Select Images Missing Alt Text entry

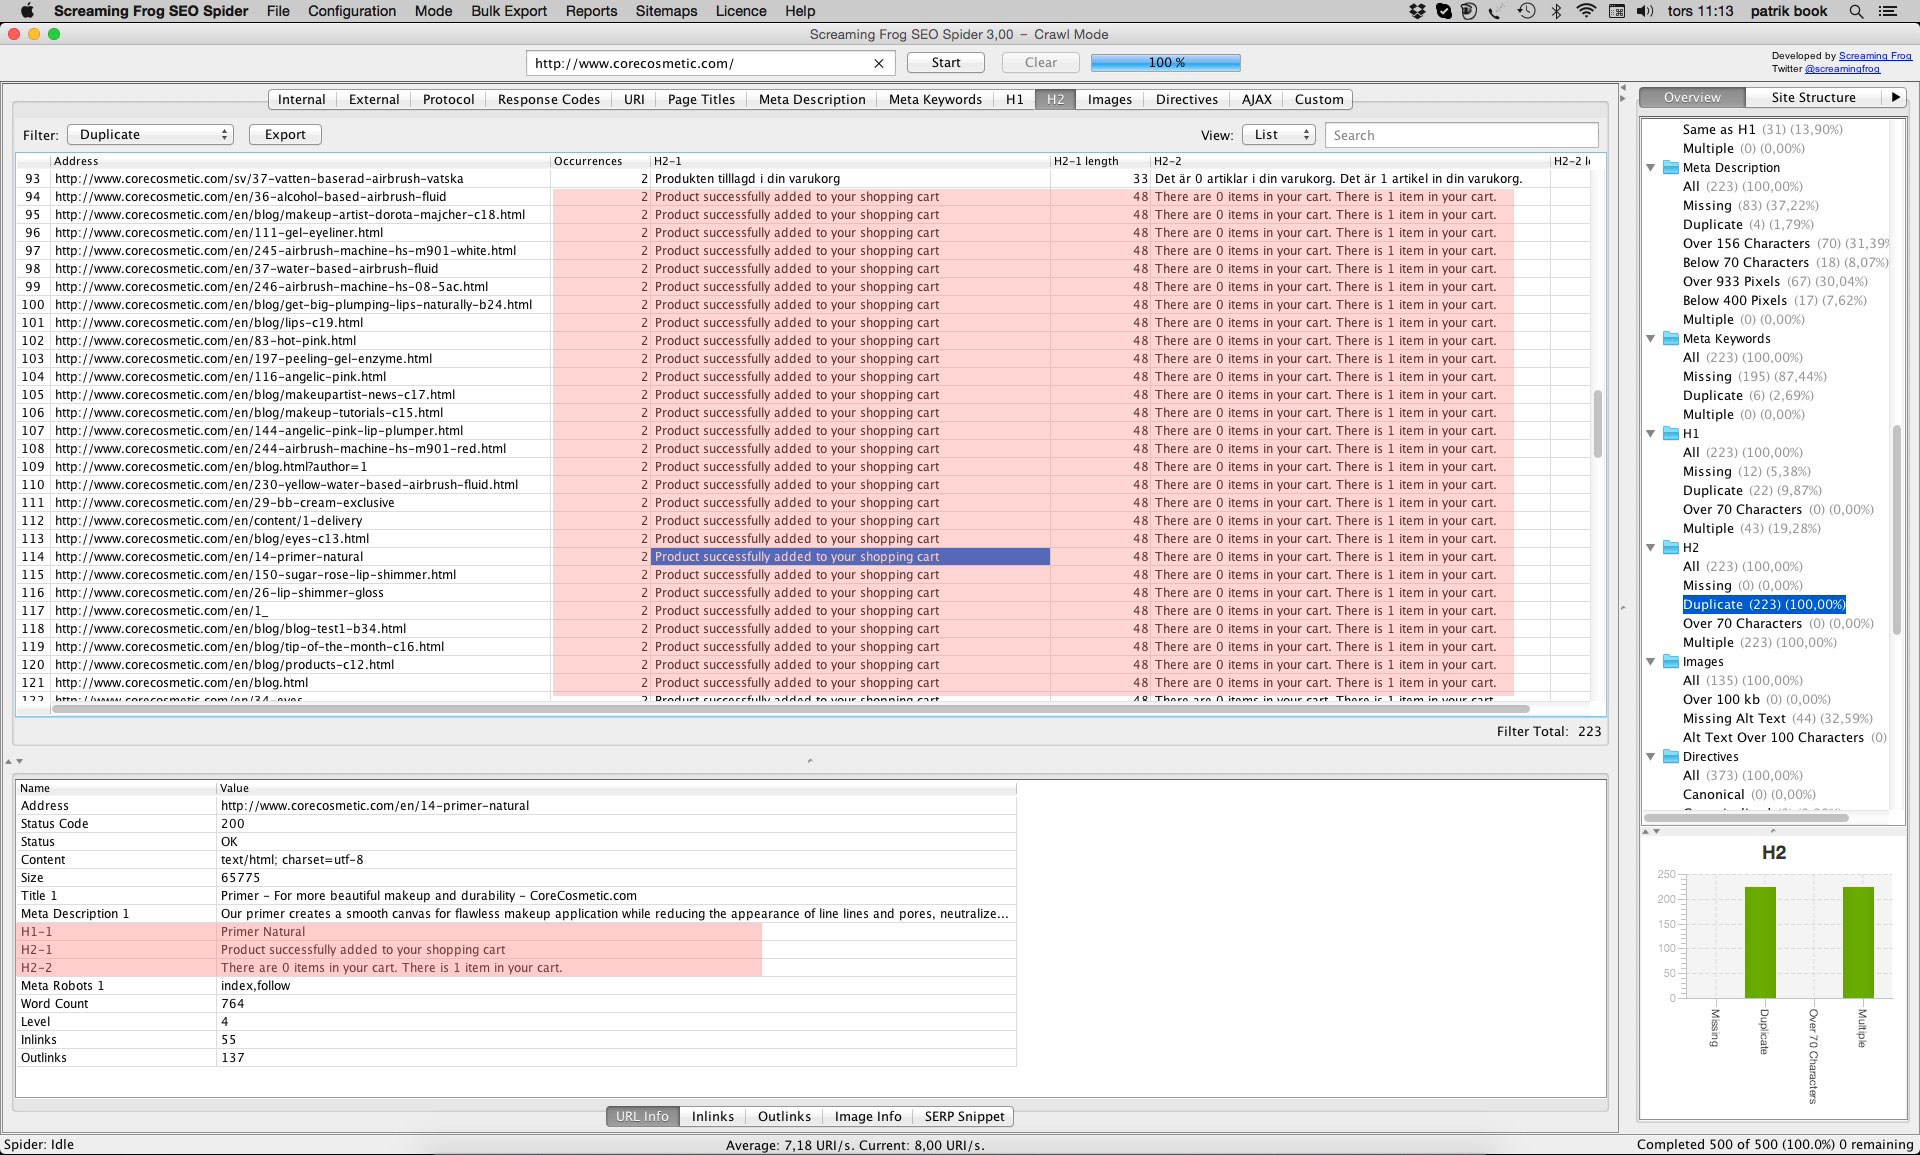point(1778,719)
